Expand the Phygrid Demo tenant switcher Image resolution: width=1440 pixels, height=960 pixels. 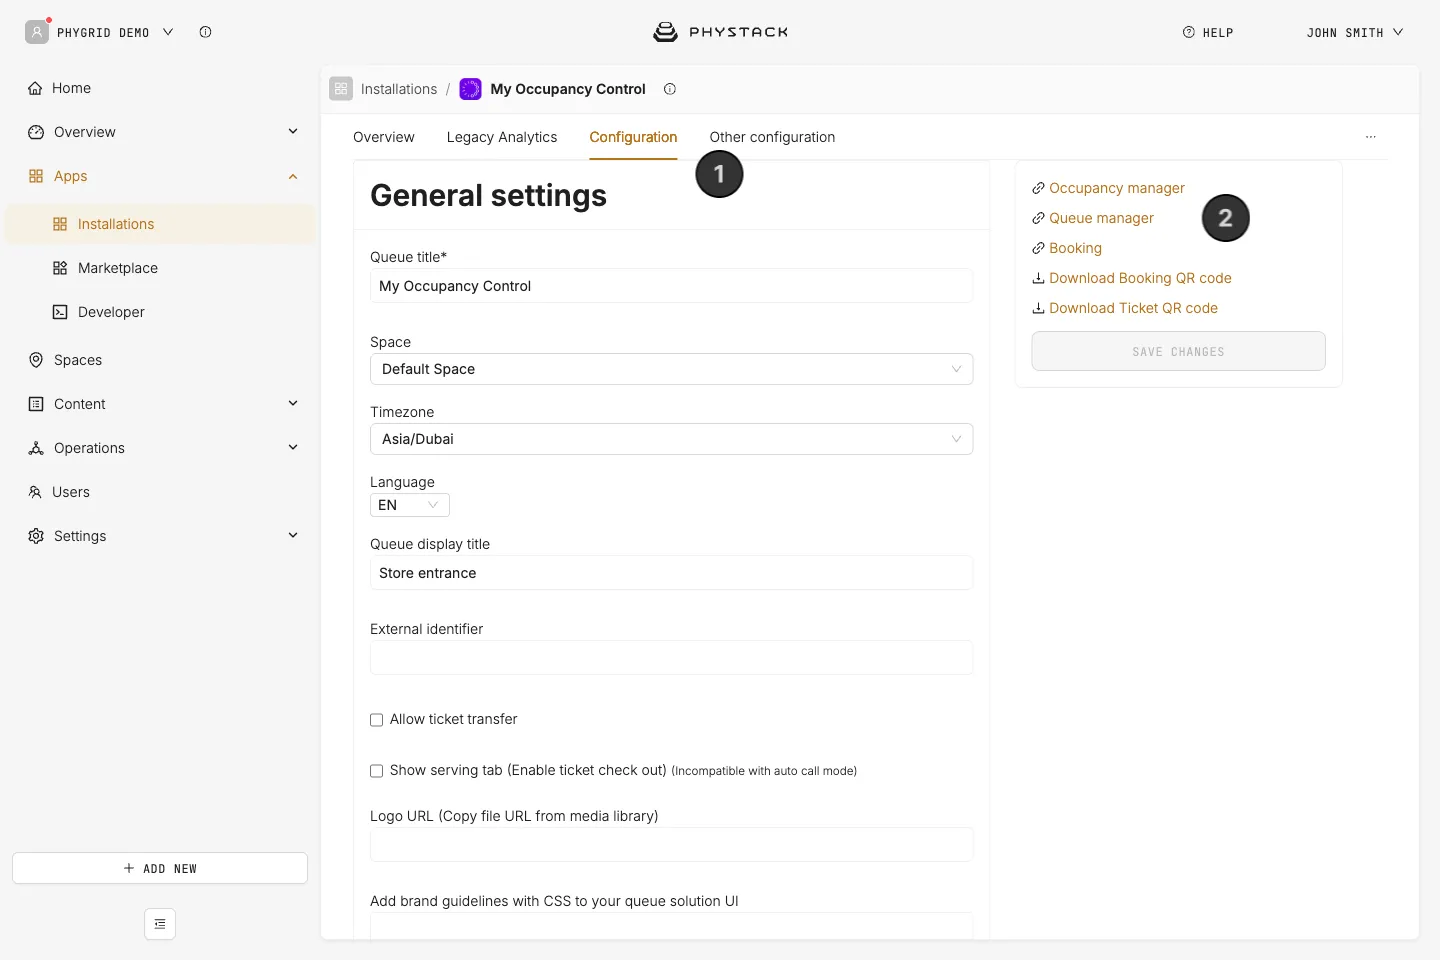(168, 32)
